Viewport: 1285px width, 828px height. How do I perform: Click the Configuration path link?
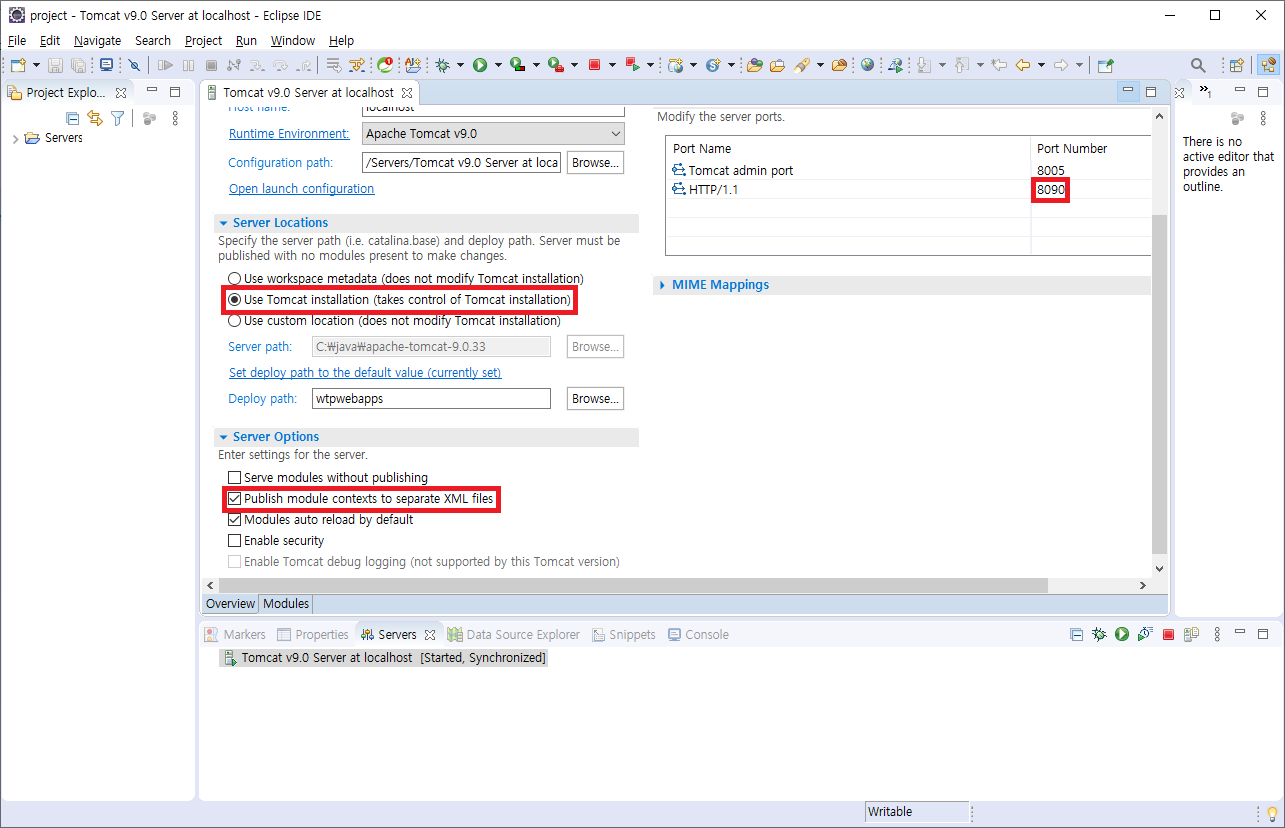[x=280, y=163]
